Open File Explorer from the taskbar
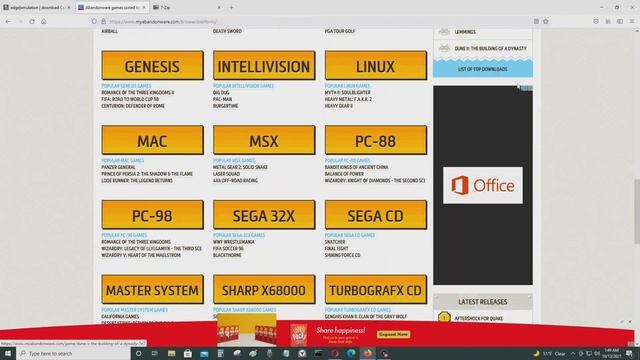The image size is (640, 360). [x=171, y=353]
